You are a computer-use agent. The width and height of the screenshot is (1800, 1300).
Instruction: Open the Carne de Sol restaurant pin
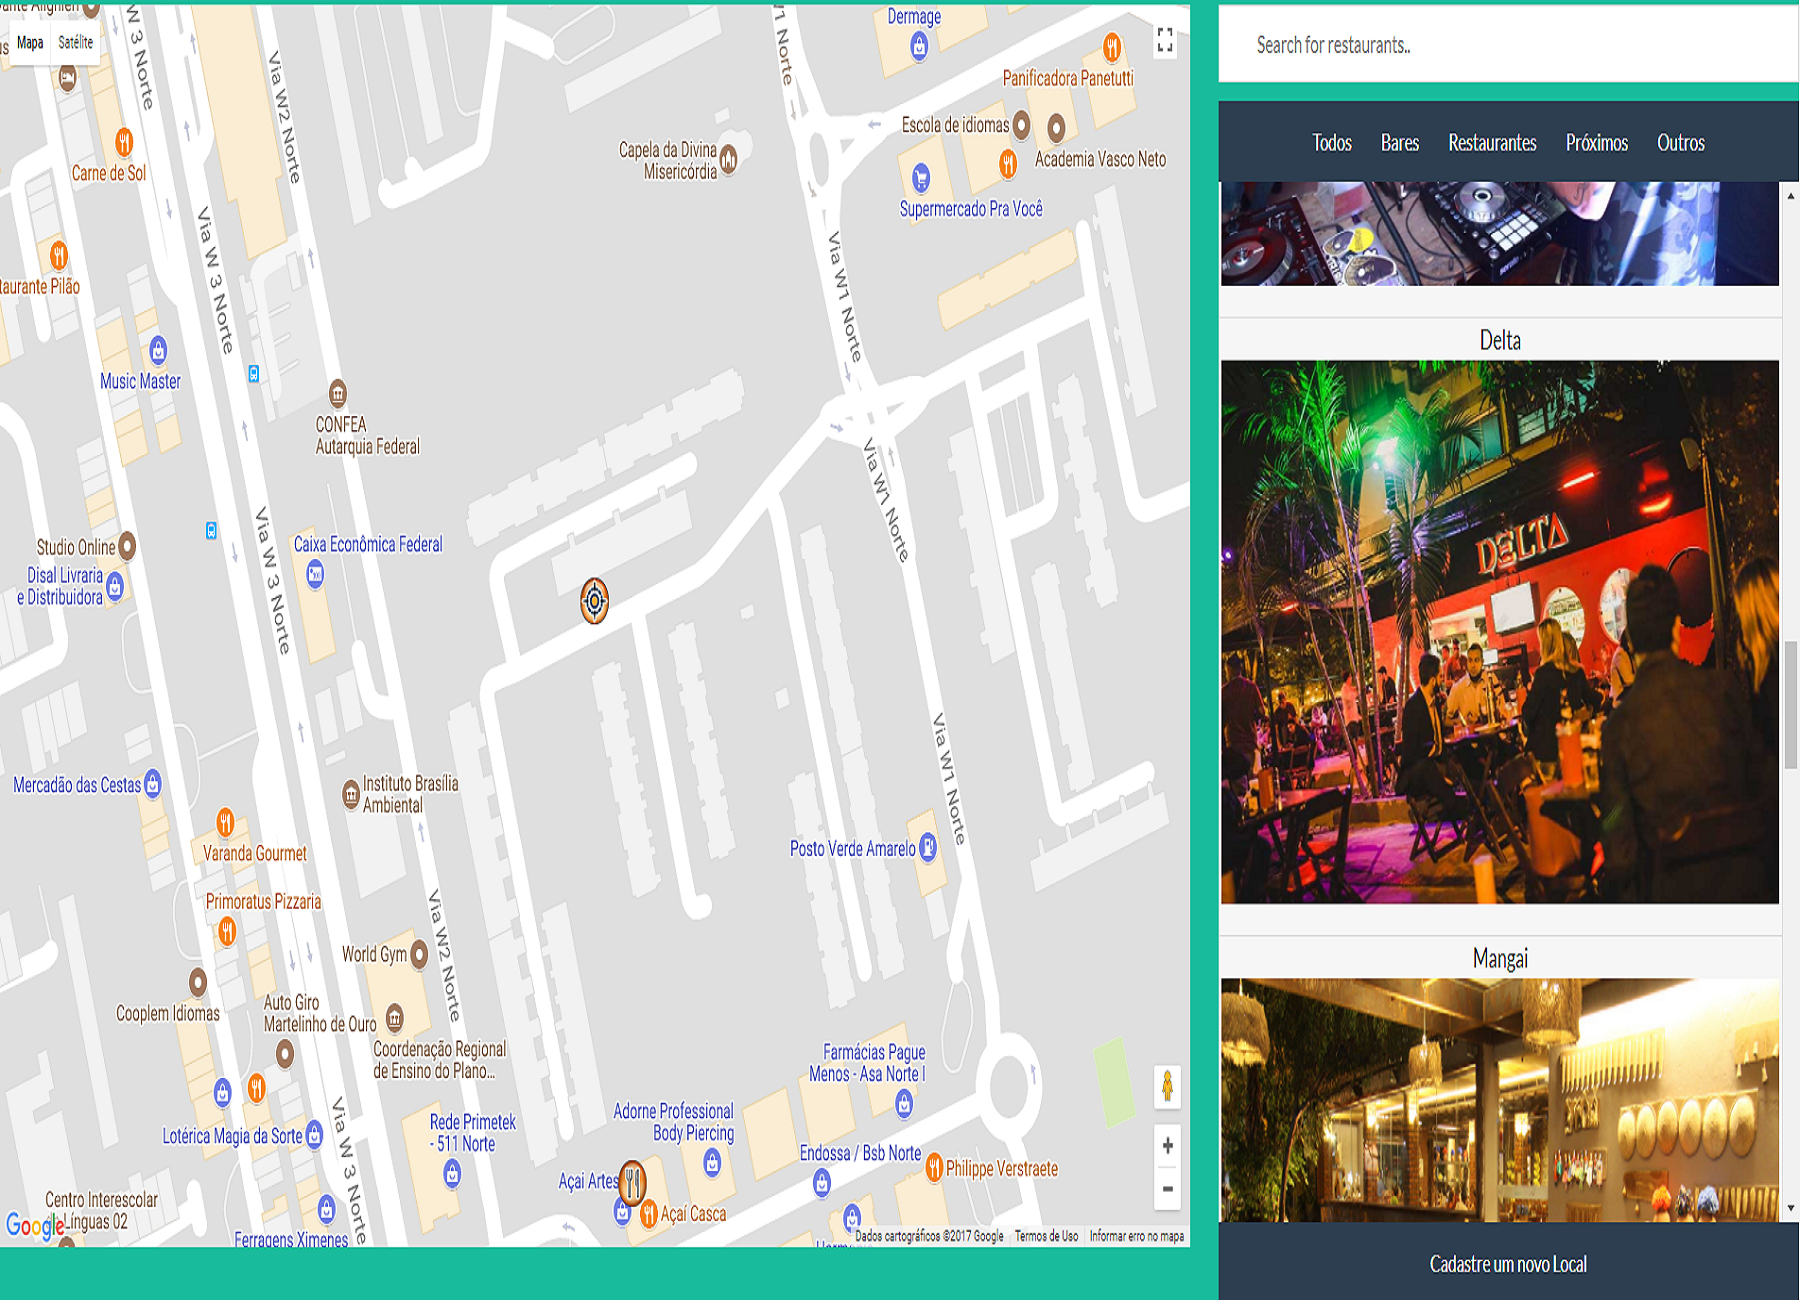point(124,142)
